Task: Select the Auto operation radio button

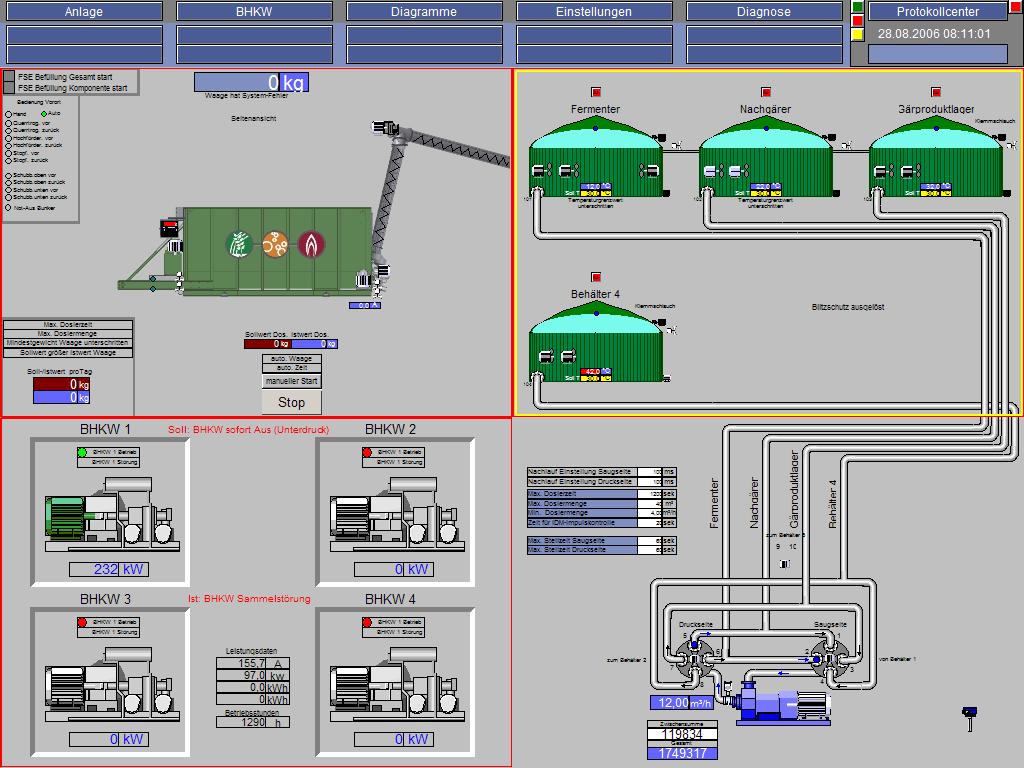Action: pos(44,114)
